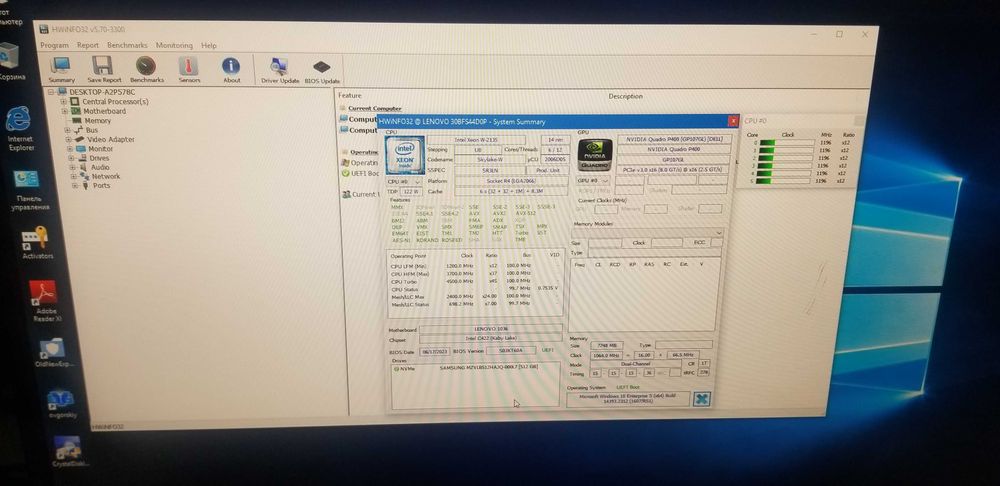Image resolution: width=1000 pixels, height=486 pixels.
Task: Expand the Network branch
Action: [x=74, y=177]
